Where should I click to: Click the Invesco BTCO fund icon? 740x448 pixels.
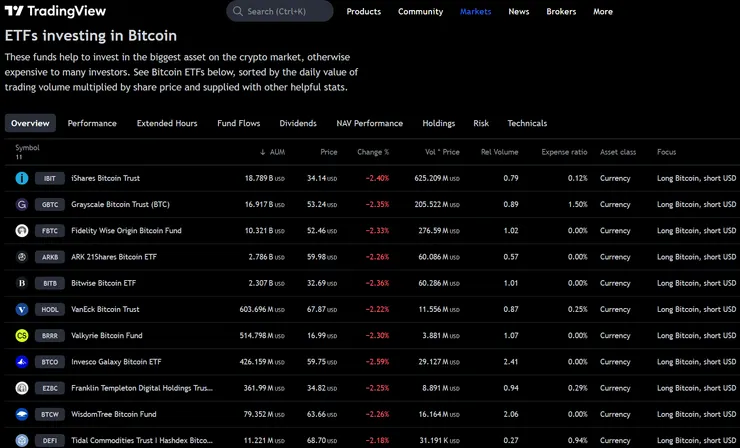click(x=22, y=361)
